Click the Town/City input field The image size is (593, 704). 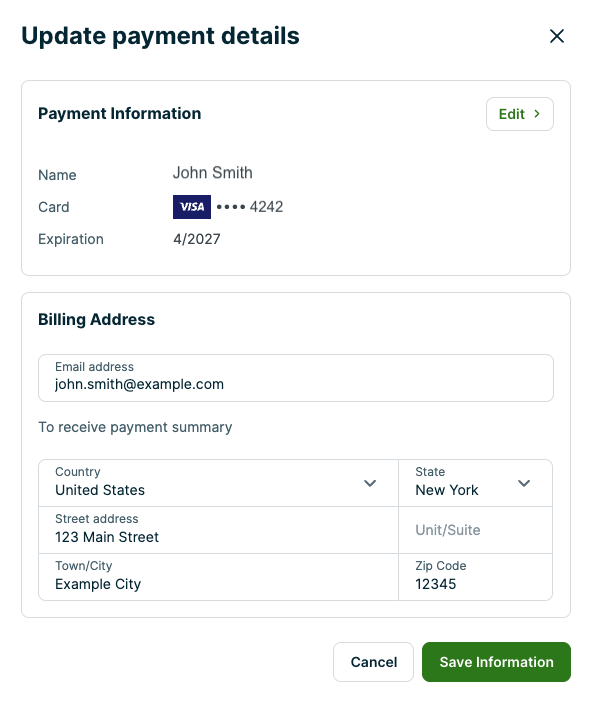point(218,577)
